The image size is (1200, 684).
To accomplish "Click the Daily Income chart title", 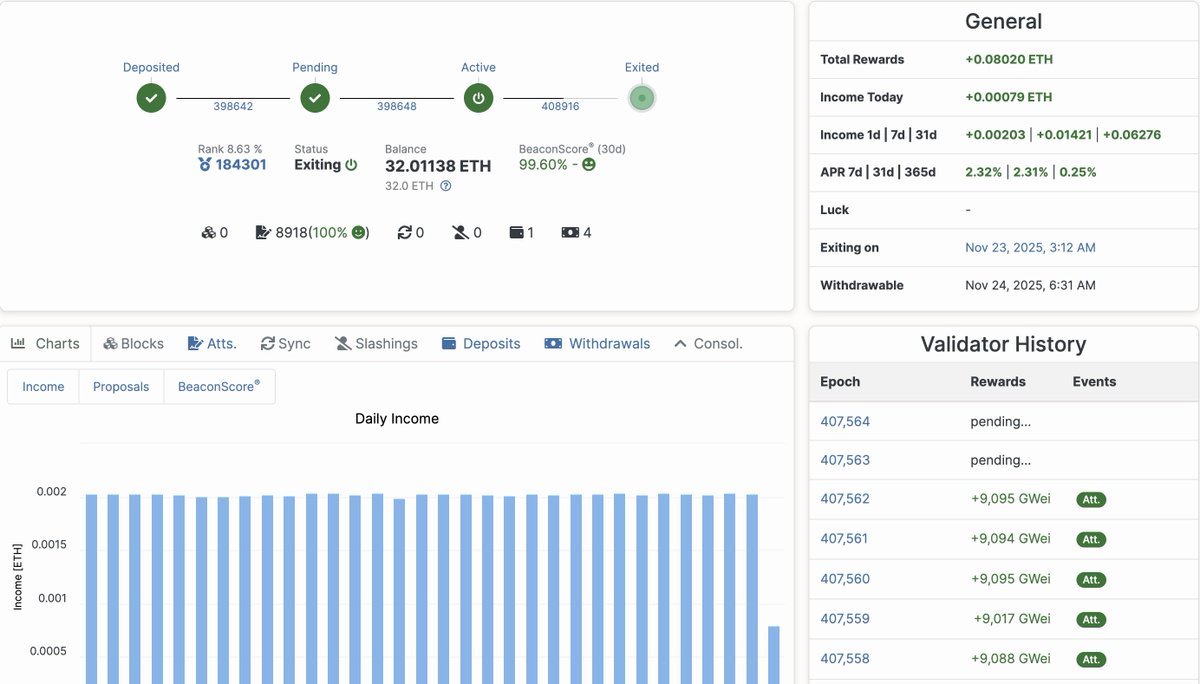I will coord(397,418).
